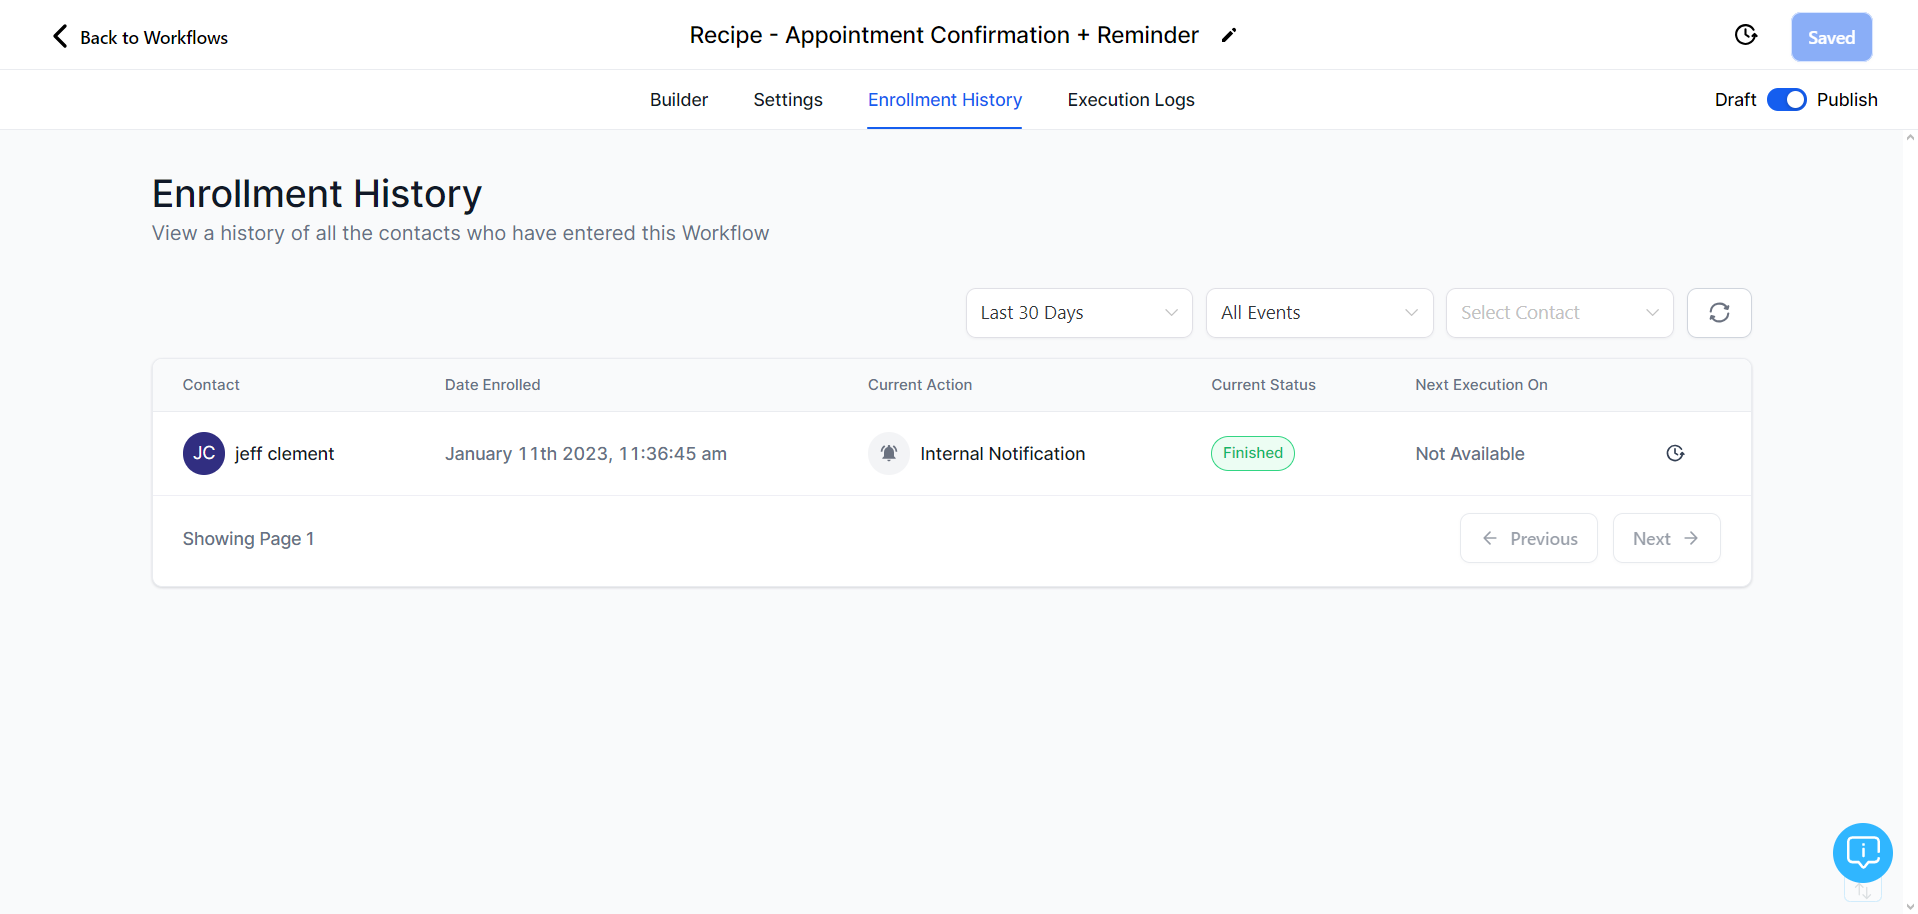Go to the Next page

coord(1666,538)
